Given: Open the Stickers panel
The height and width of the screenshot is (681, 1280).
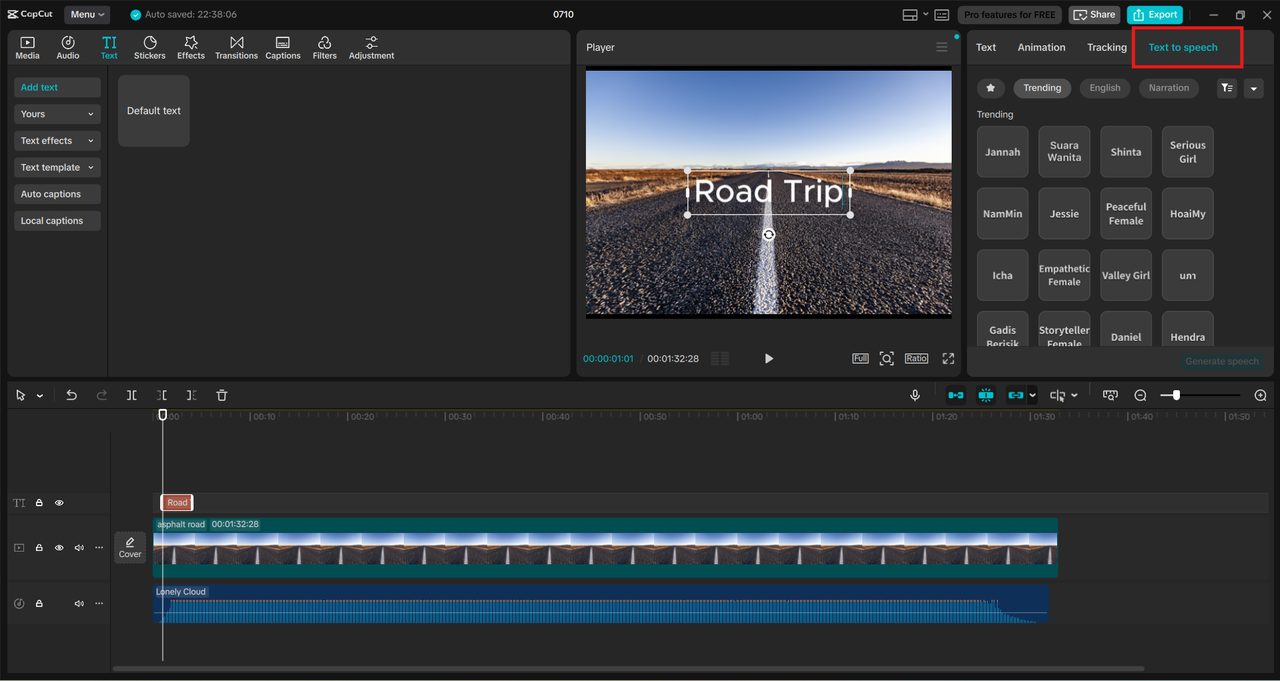Looking at the screenshot, I should click(150, 47).
